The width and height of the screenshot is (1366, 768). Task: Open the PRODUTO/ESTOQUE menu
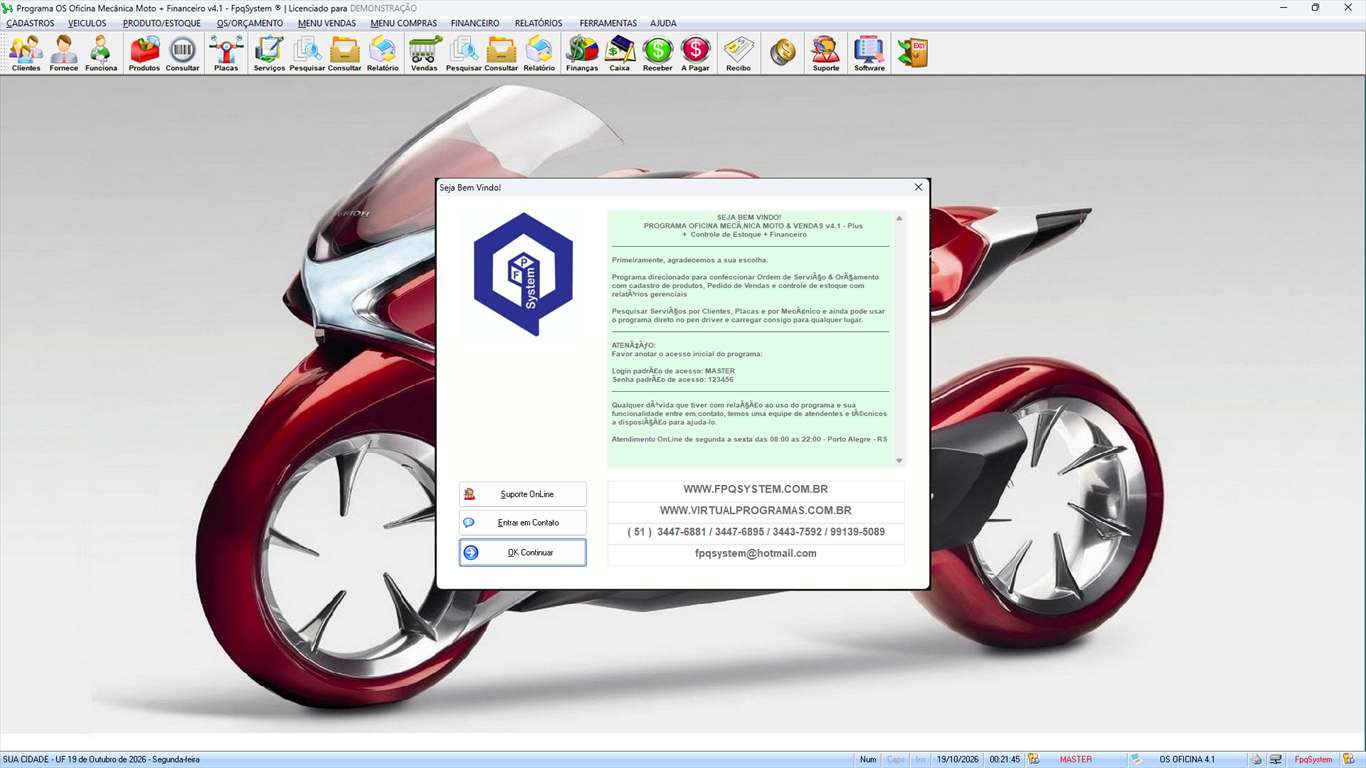click(162, 23)
